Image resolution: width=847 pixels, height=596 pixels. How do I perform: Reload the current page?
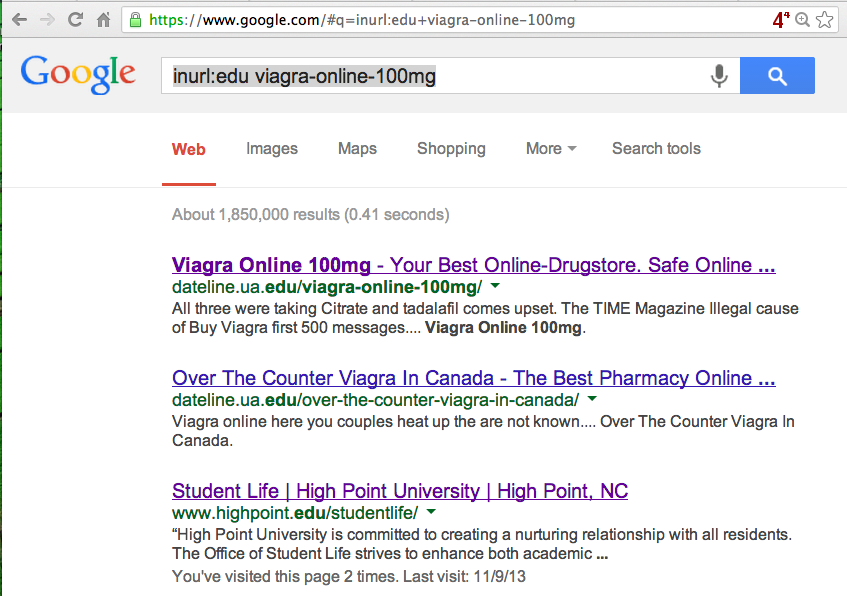pos(75,19)
